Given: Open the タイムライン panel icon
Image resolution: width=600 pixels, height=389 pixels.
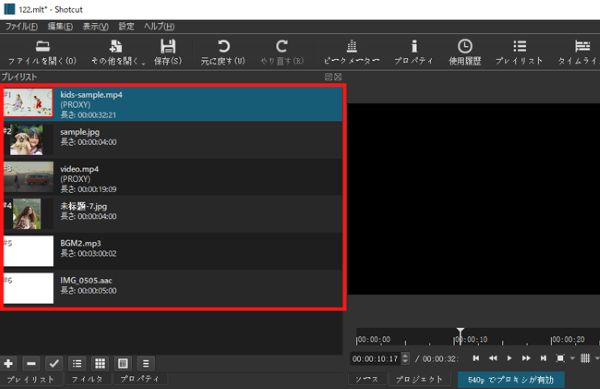Looking at the screenshot, I should [x=580, y=52].
